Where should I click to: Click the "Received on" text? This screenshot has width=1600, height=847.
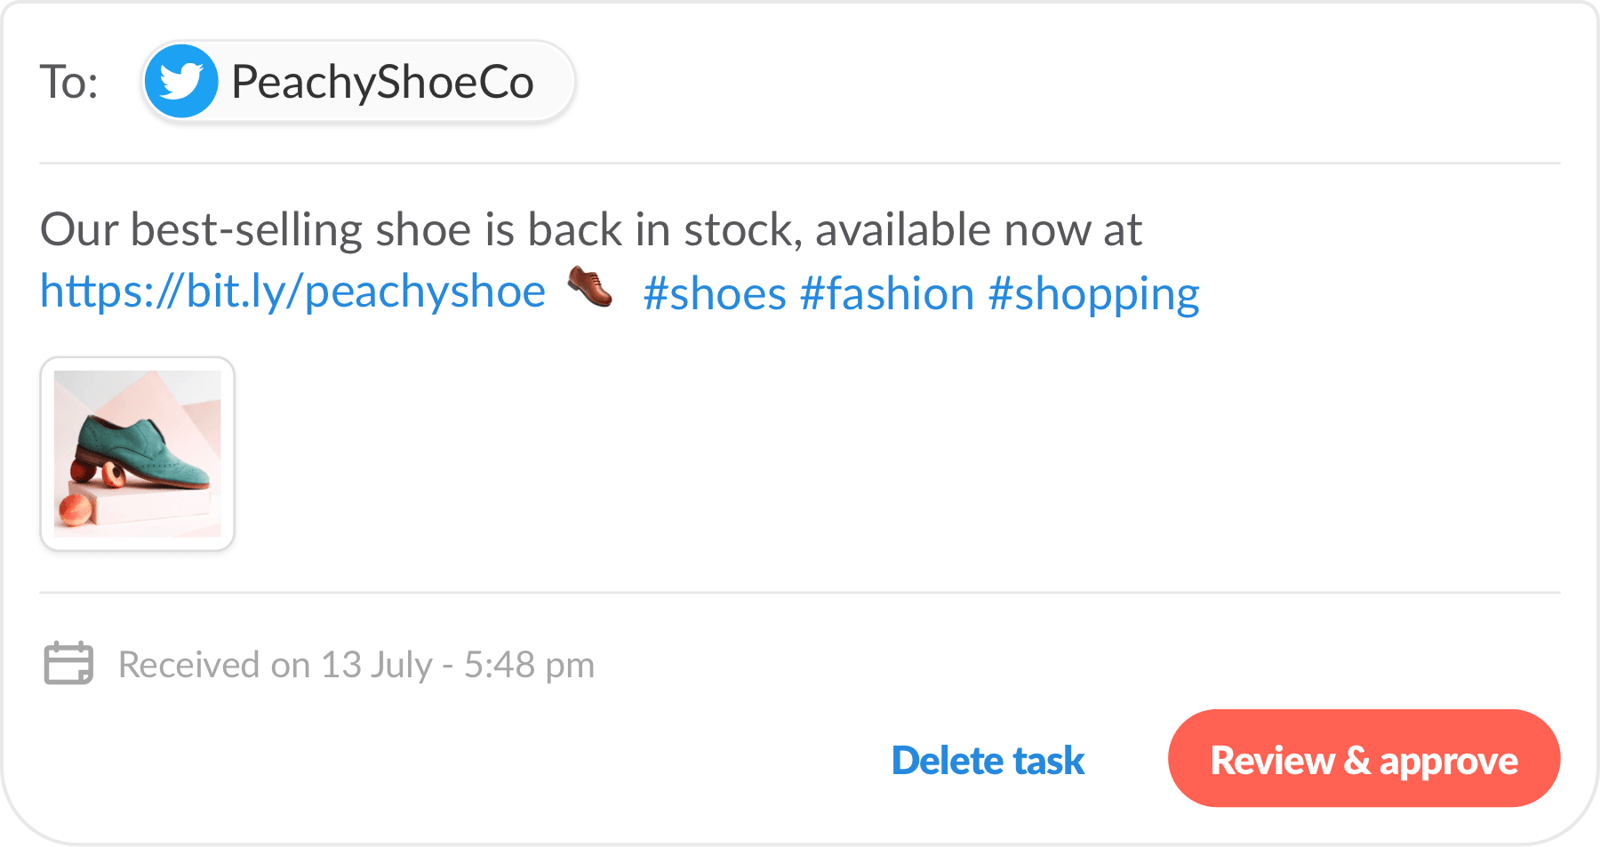[x=214, y=665]
